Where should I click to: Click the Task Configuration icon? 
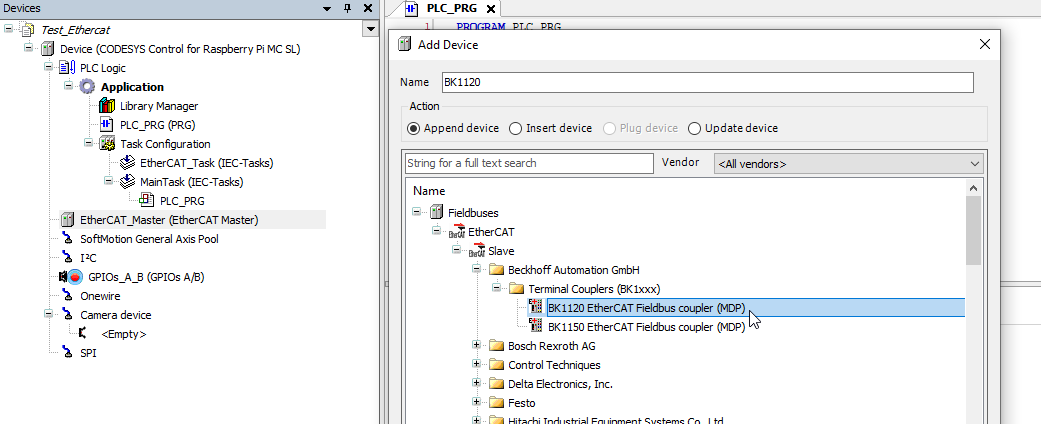[107, 144]
